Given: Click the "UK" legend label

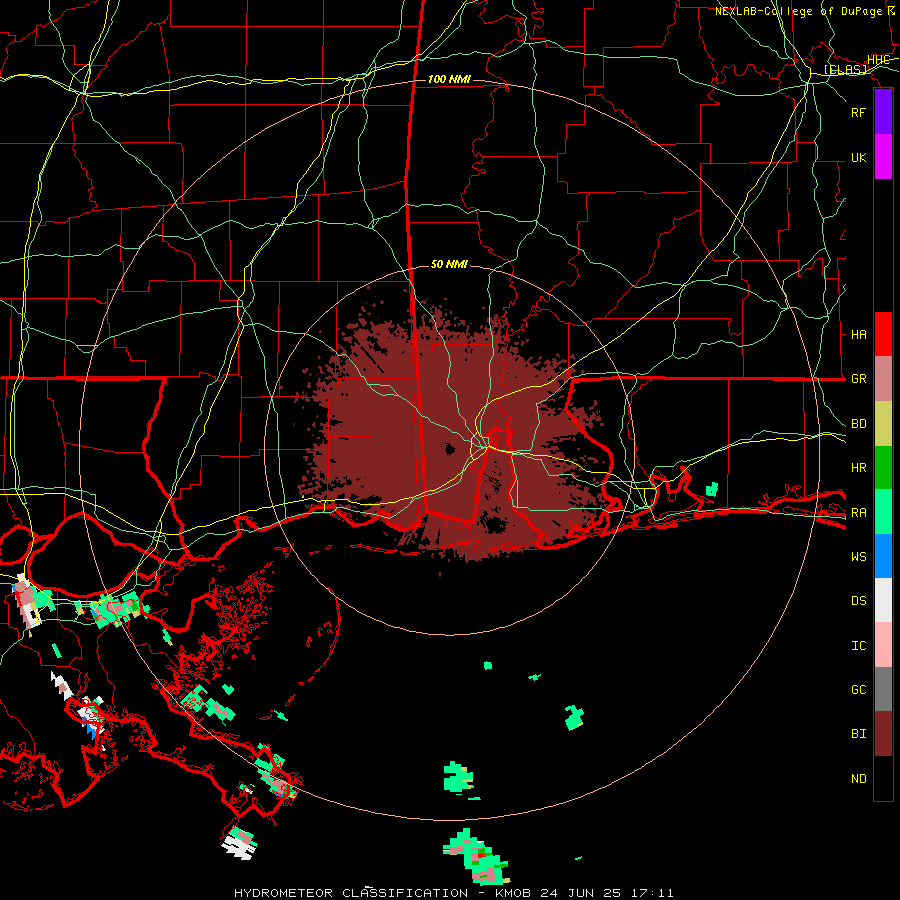Looking at the screenshot, I should pyautogui.click(x=858, y=157).
